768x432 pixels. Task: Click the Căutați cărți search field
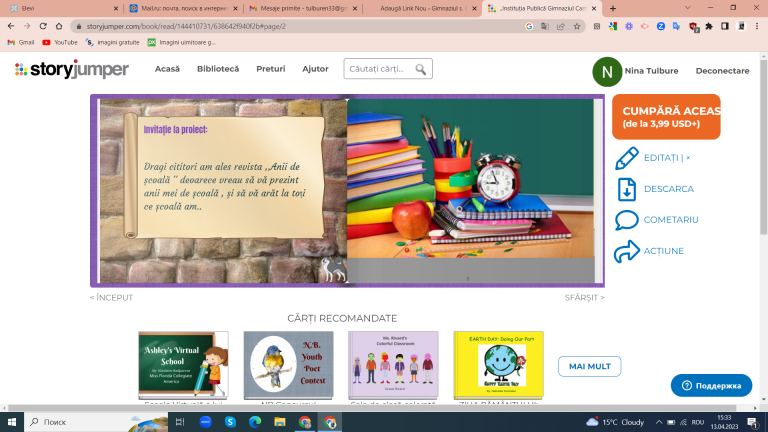378,69
